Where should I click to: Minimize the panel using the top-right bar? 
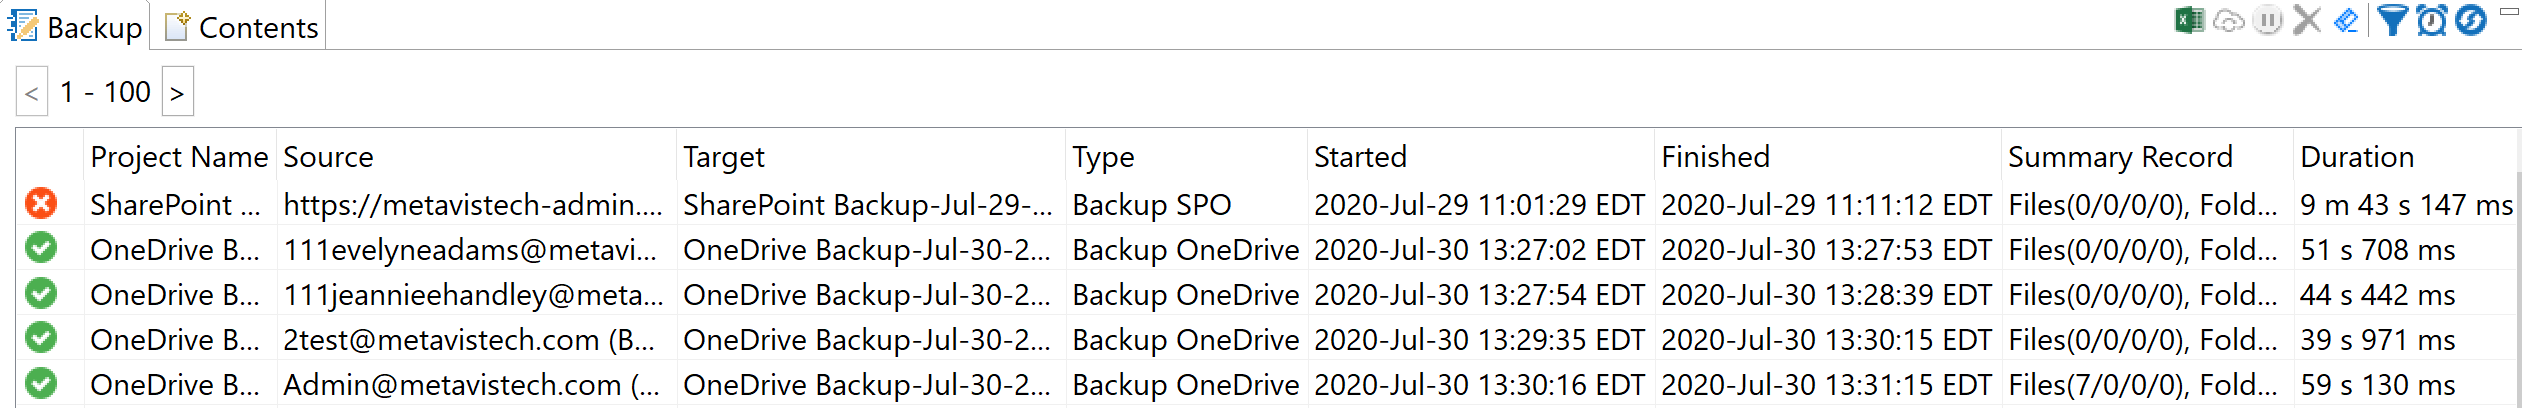[x=2508, y=12]
